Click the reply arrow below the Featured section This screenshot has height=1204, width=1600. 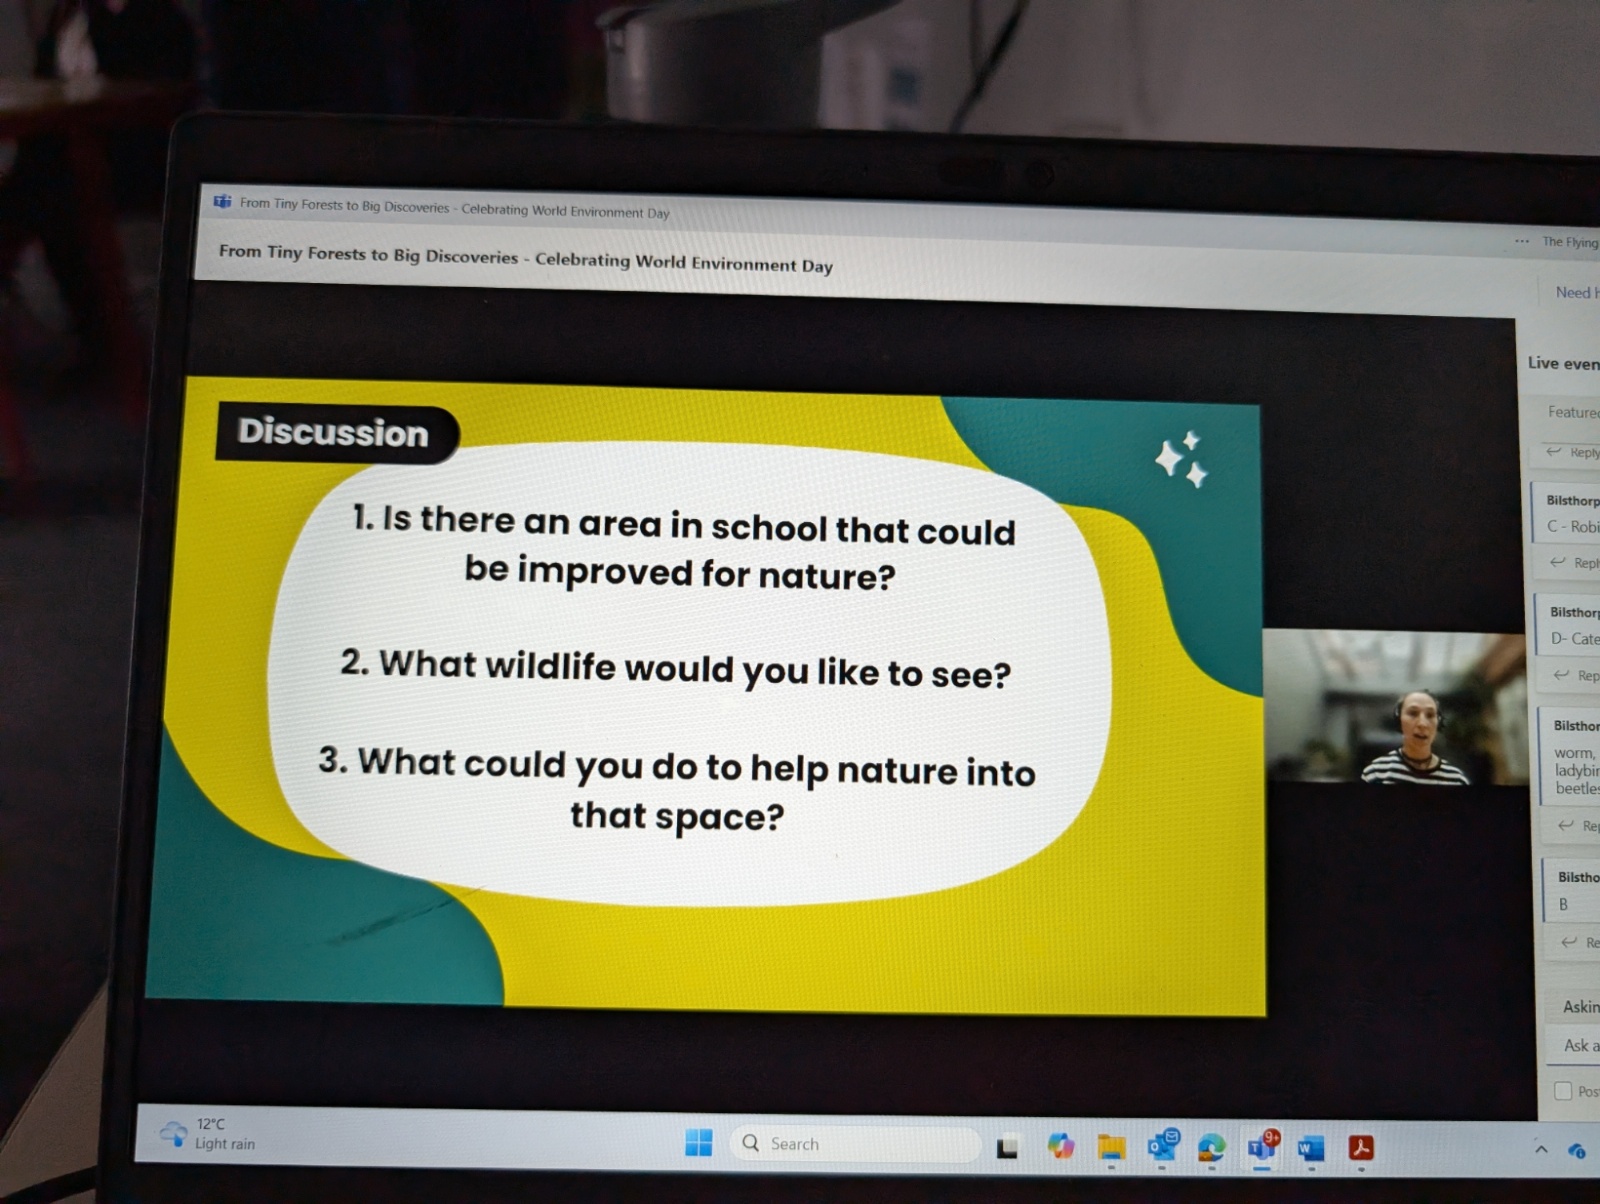(x=1554, y=452)
